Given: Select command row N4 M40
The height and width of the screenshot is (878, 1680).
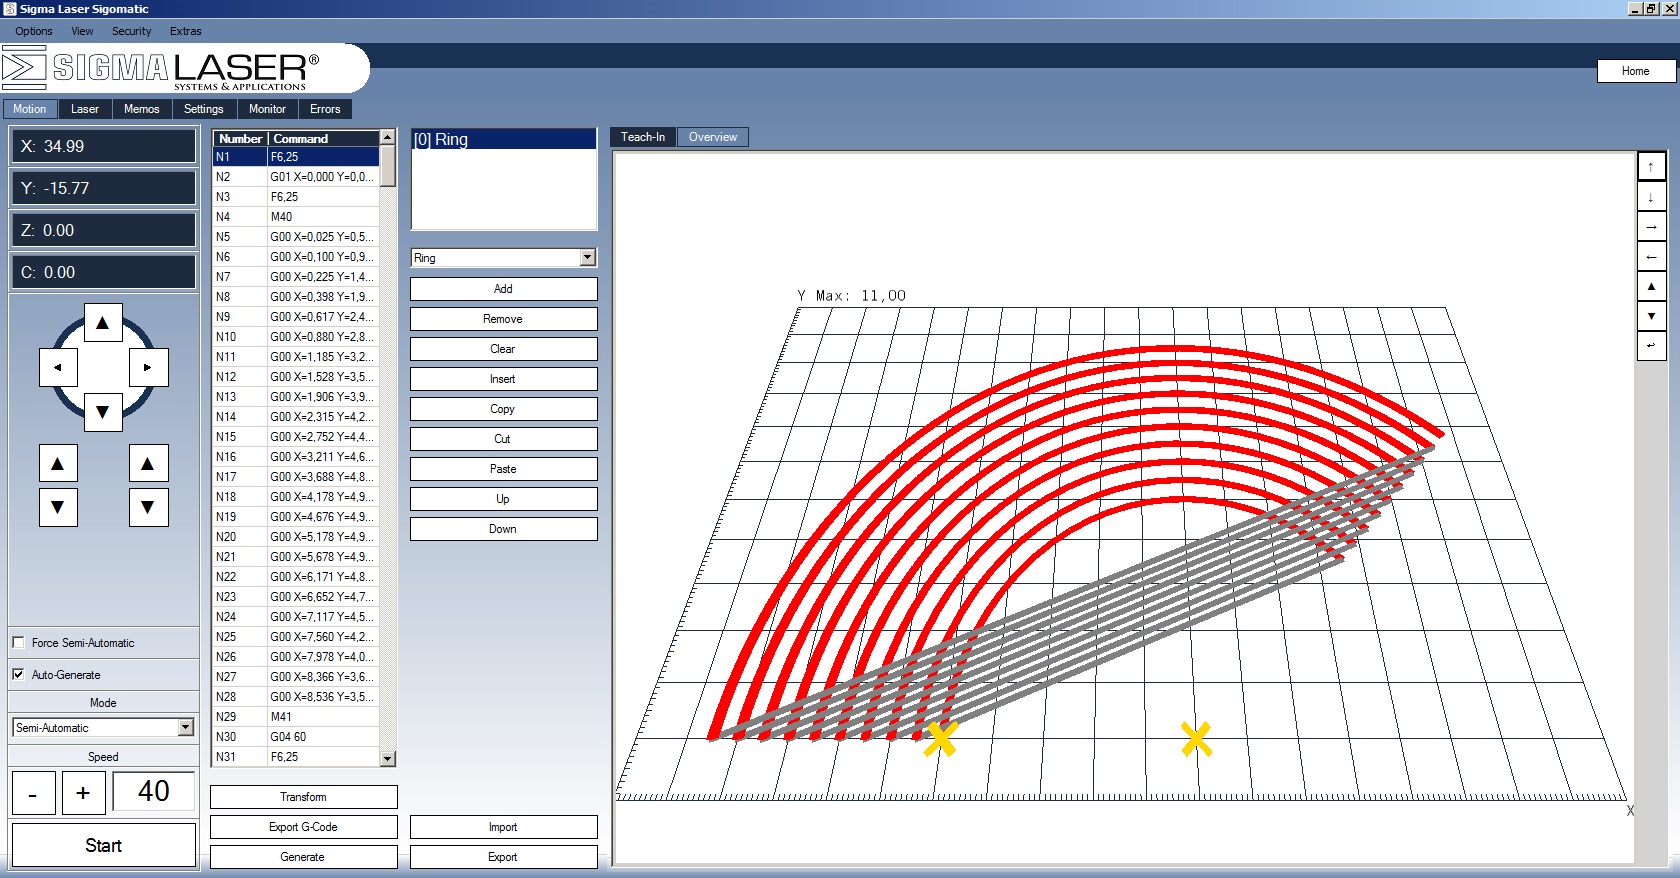Looking at the screenshot, I should [295, 217].
